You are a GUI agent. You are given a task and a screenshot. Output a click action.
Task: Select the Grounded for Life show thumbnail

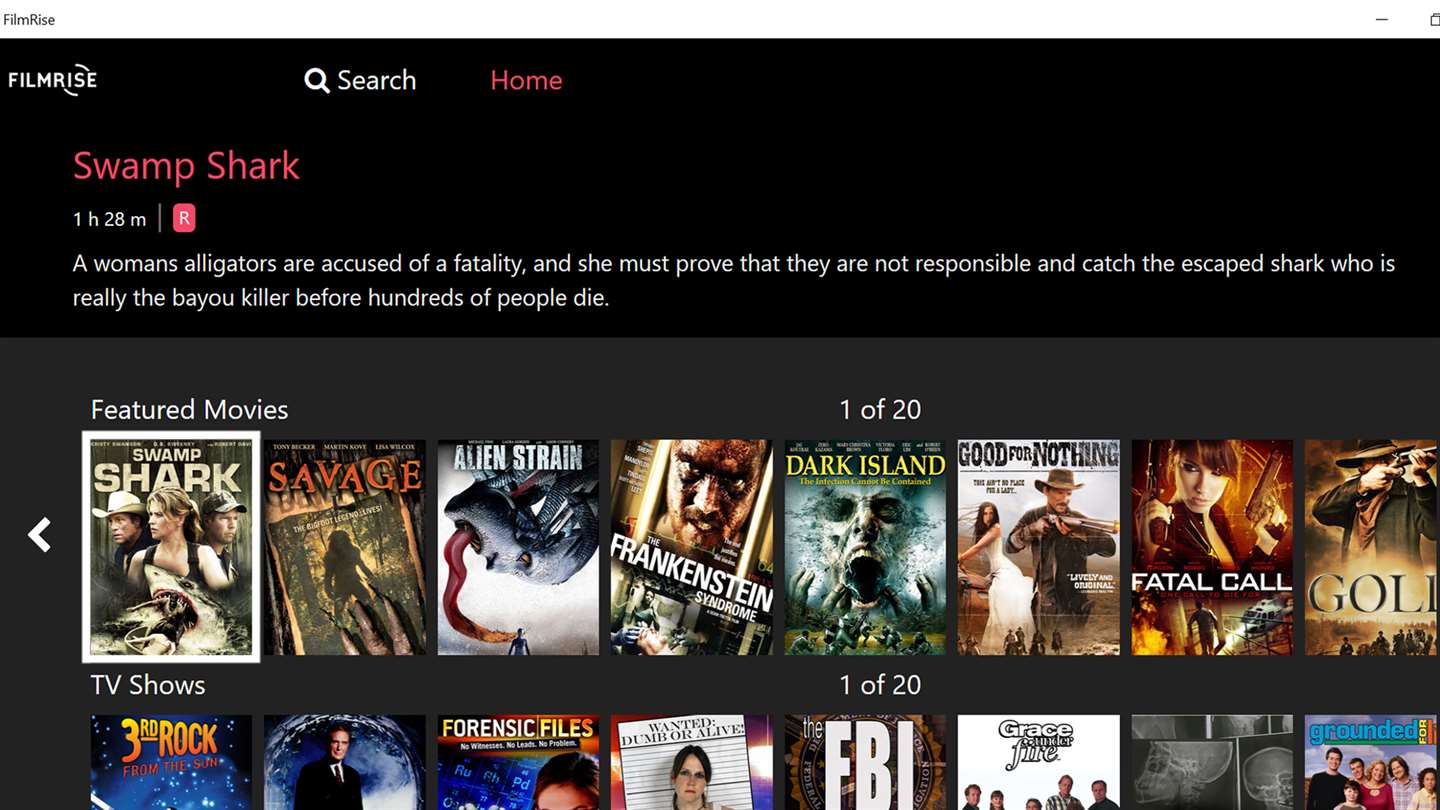(1372, 762)
